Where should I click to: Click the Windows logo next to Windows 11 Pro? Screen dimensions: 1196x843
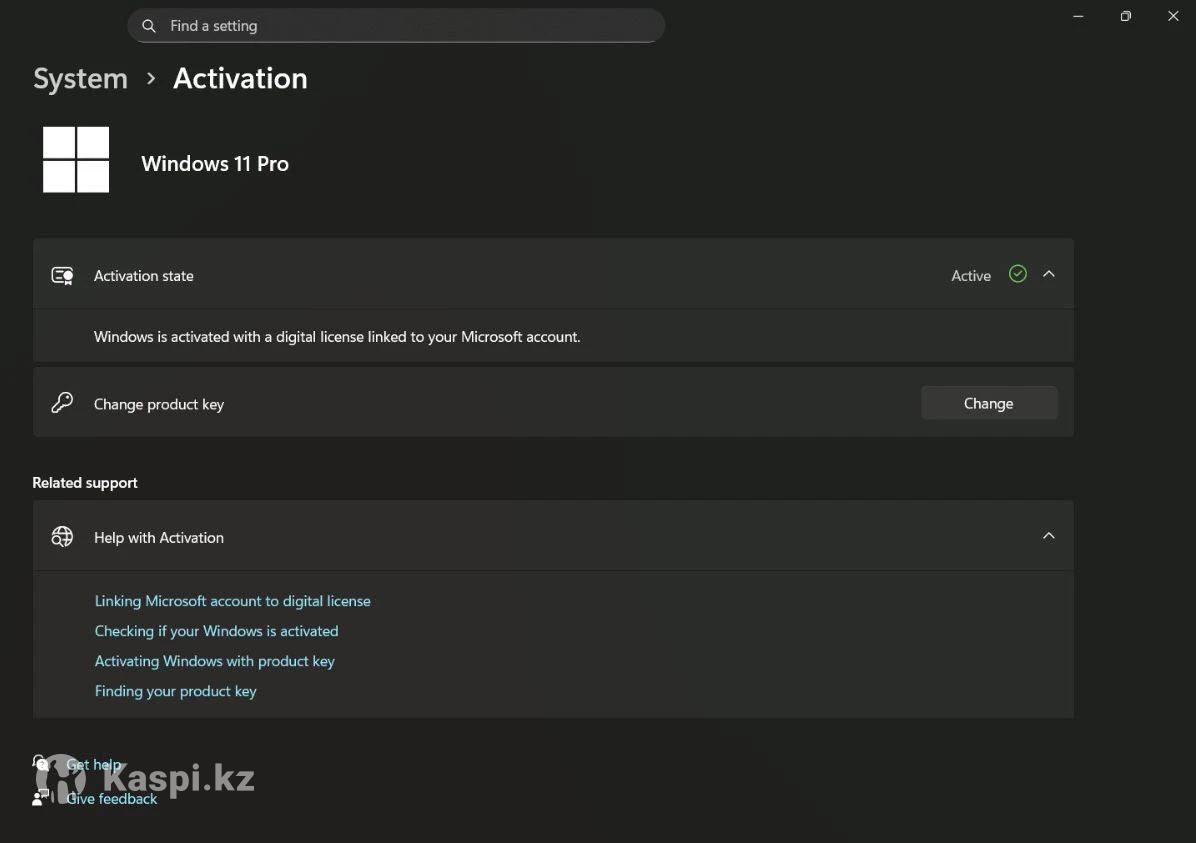pos(76,160)
